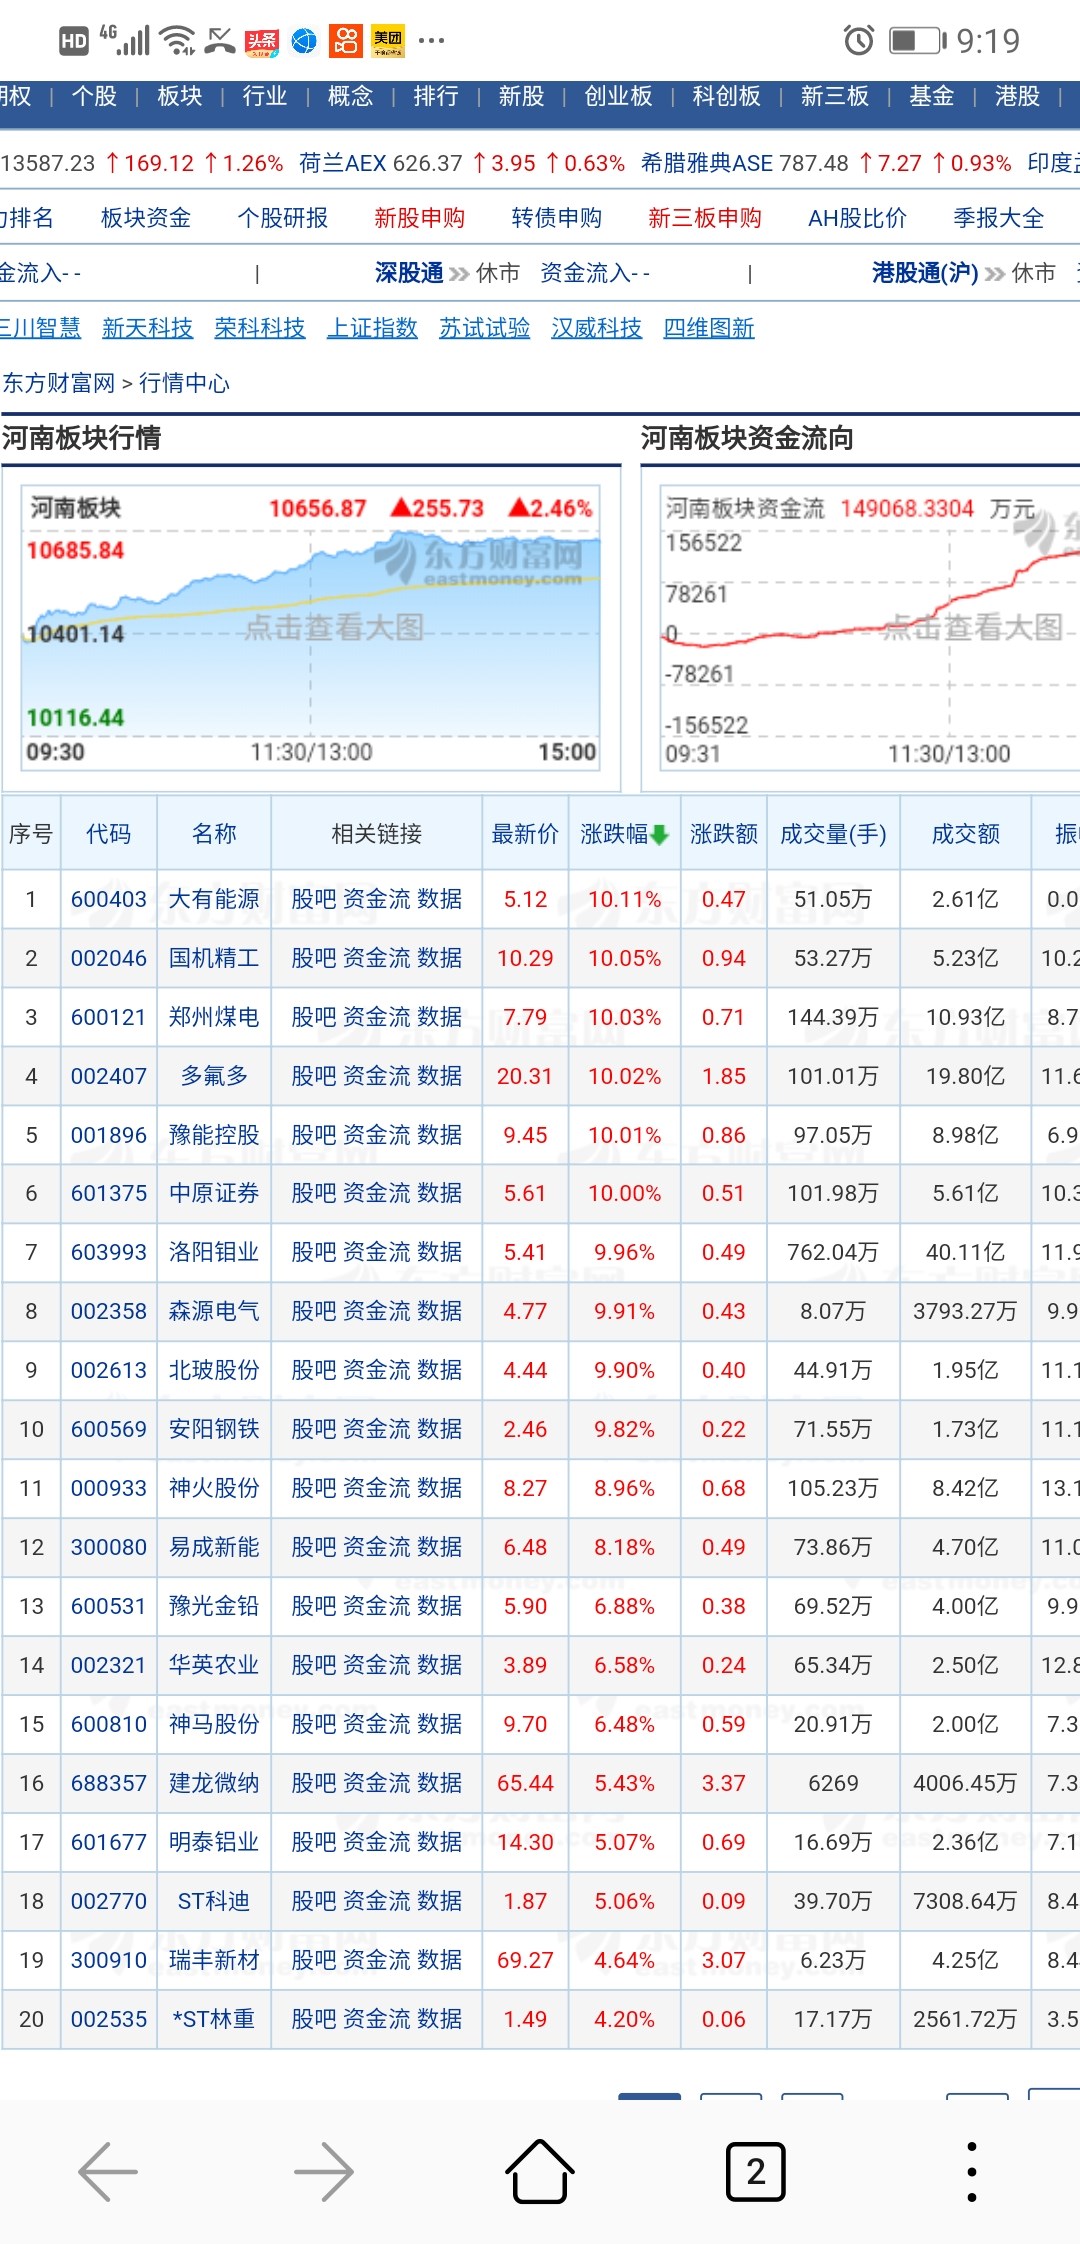Open the tabs counter showing 2

tap(756, 2171)
